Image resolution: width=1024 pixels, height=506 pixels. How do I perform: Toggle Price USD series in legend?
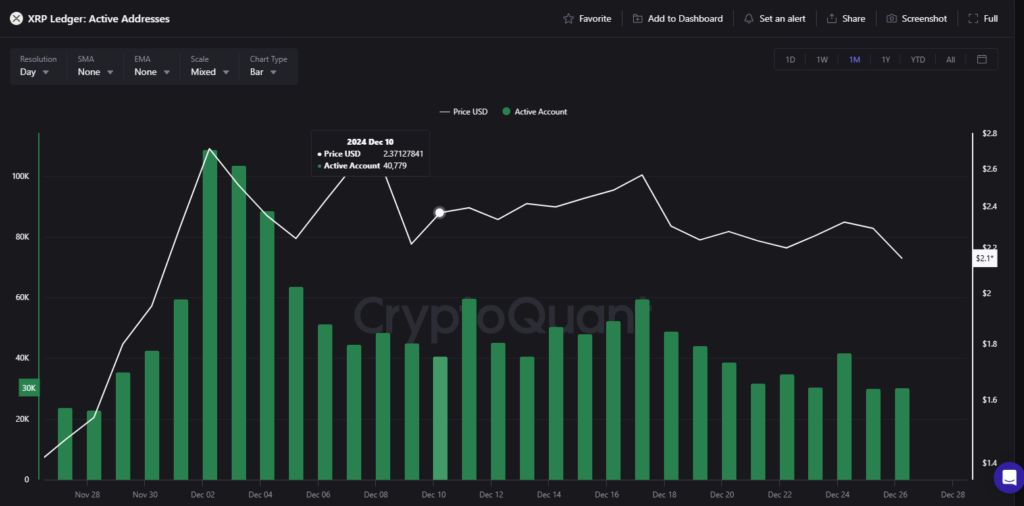[464, 112]
